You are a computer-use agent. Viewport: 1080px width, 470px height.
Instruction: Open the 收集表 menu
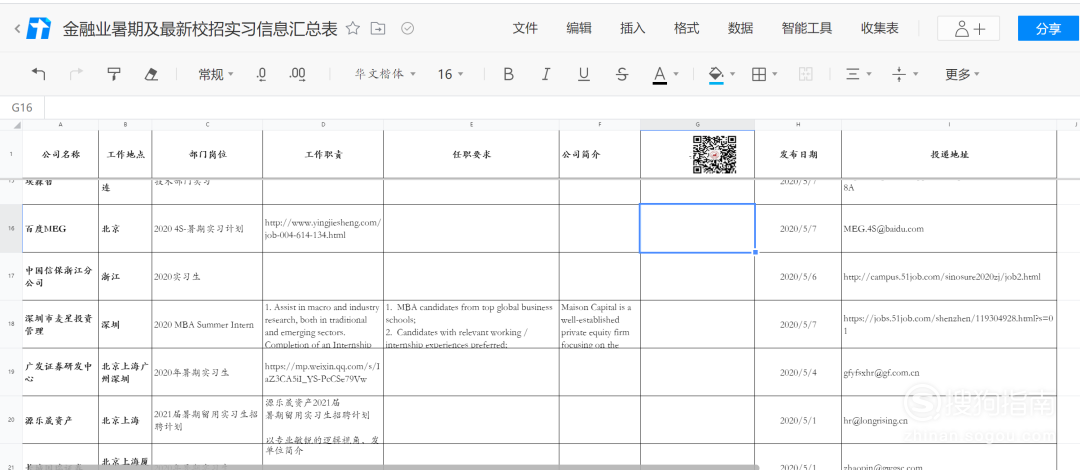[x=880, y=28]
